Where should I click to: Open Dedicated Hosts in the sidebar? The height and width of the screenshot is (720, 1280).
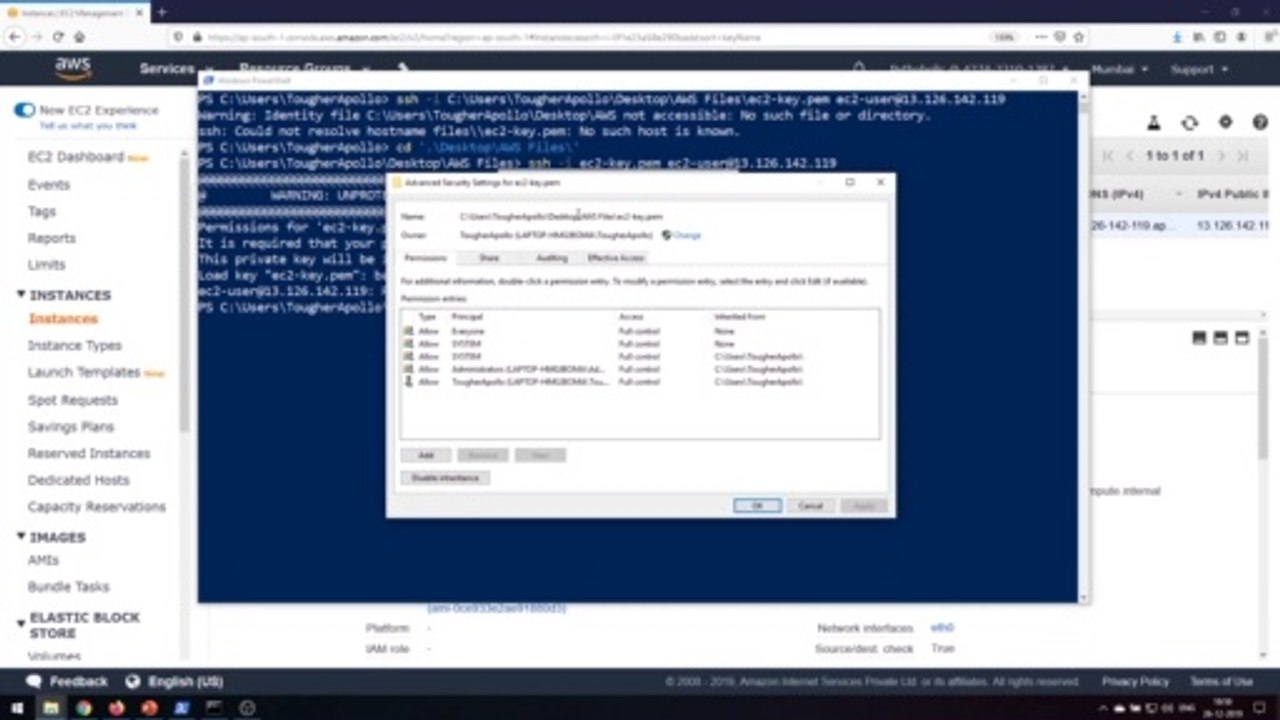(x=79, y=480)
